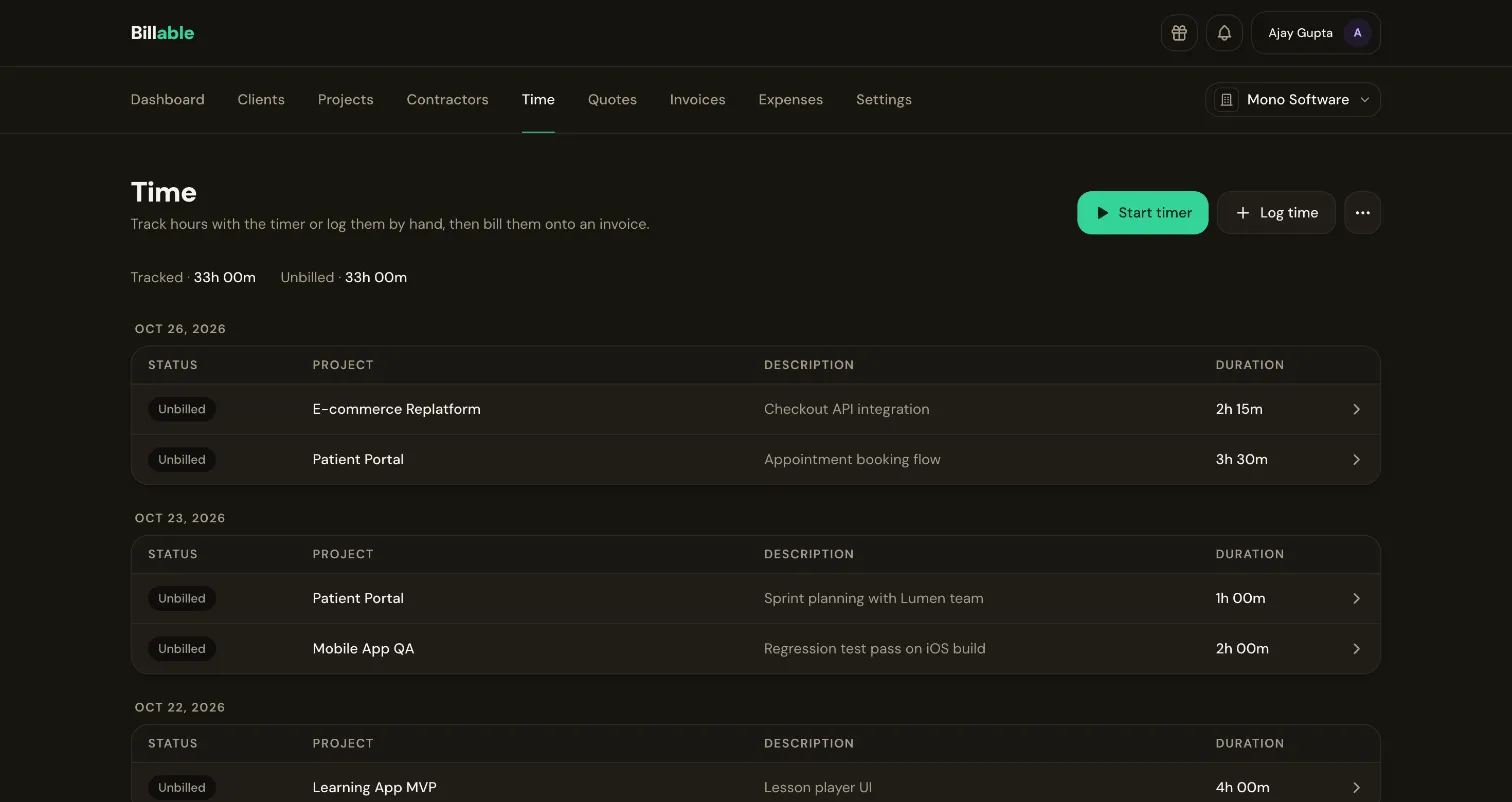
Task: Open the Appointment booking flow entry chevron
Action: [1356, 460]
